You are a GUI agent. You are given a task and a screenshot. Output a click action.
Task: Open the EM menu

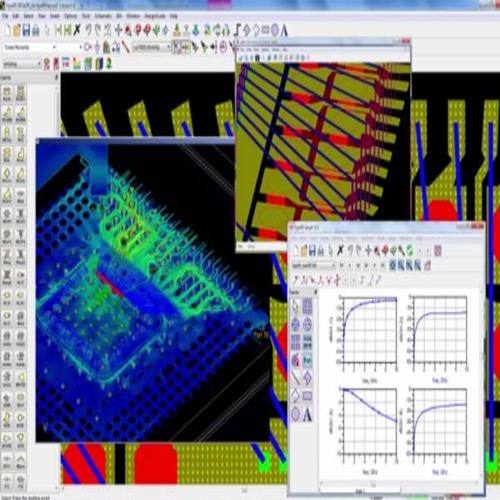point(119,16)
